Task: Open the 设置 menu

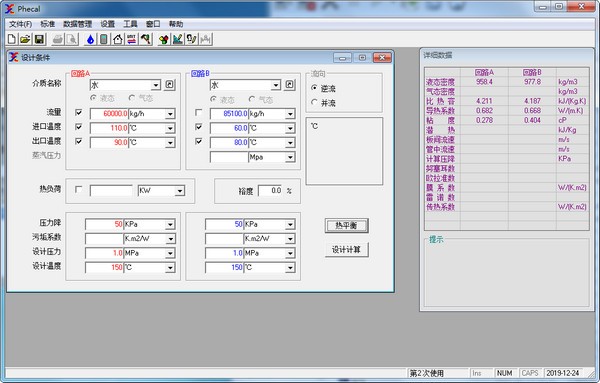Action: coord(108,24)
